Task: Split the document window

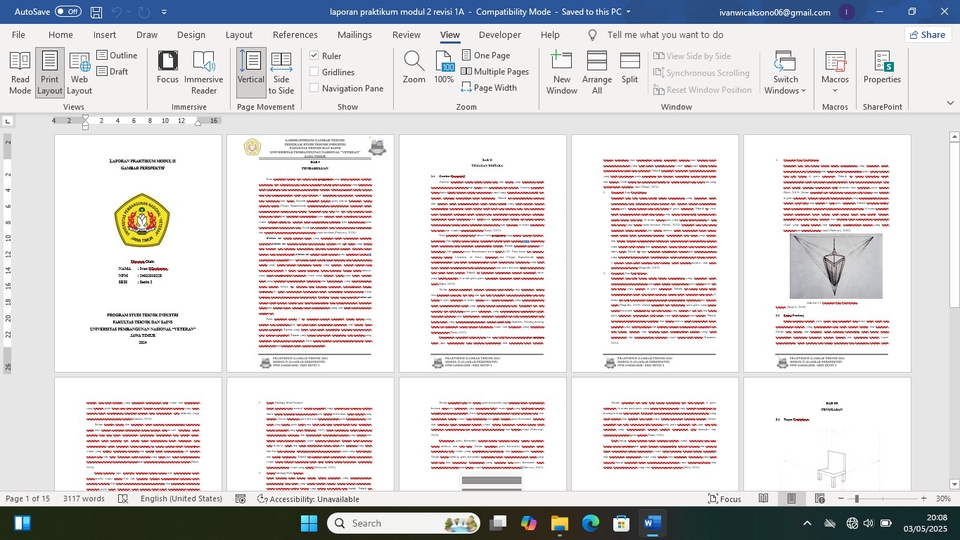Action: click(629, 67)
